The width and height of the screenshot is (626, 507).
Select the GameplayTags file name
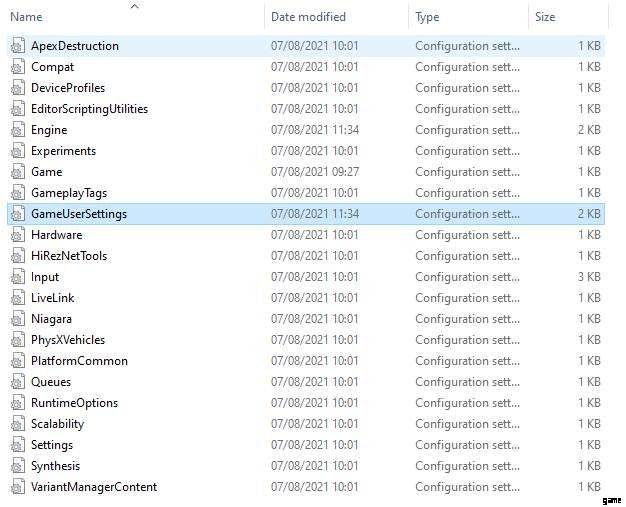coord(68,193)
